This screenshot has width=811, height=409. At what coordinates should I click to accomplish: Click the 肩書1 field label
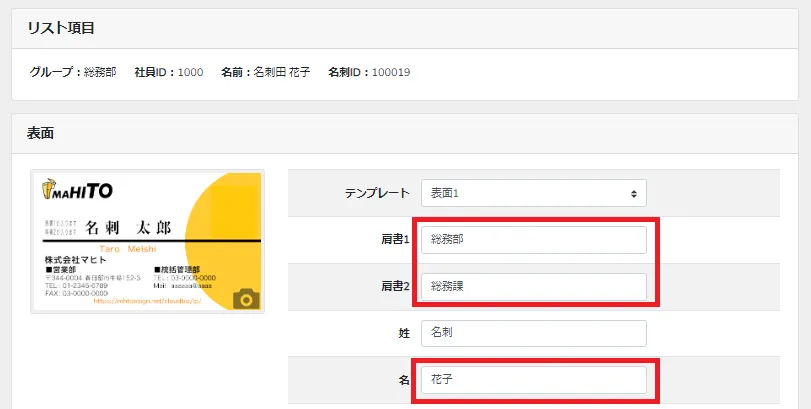pos(395,240)
